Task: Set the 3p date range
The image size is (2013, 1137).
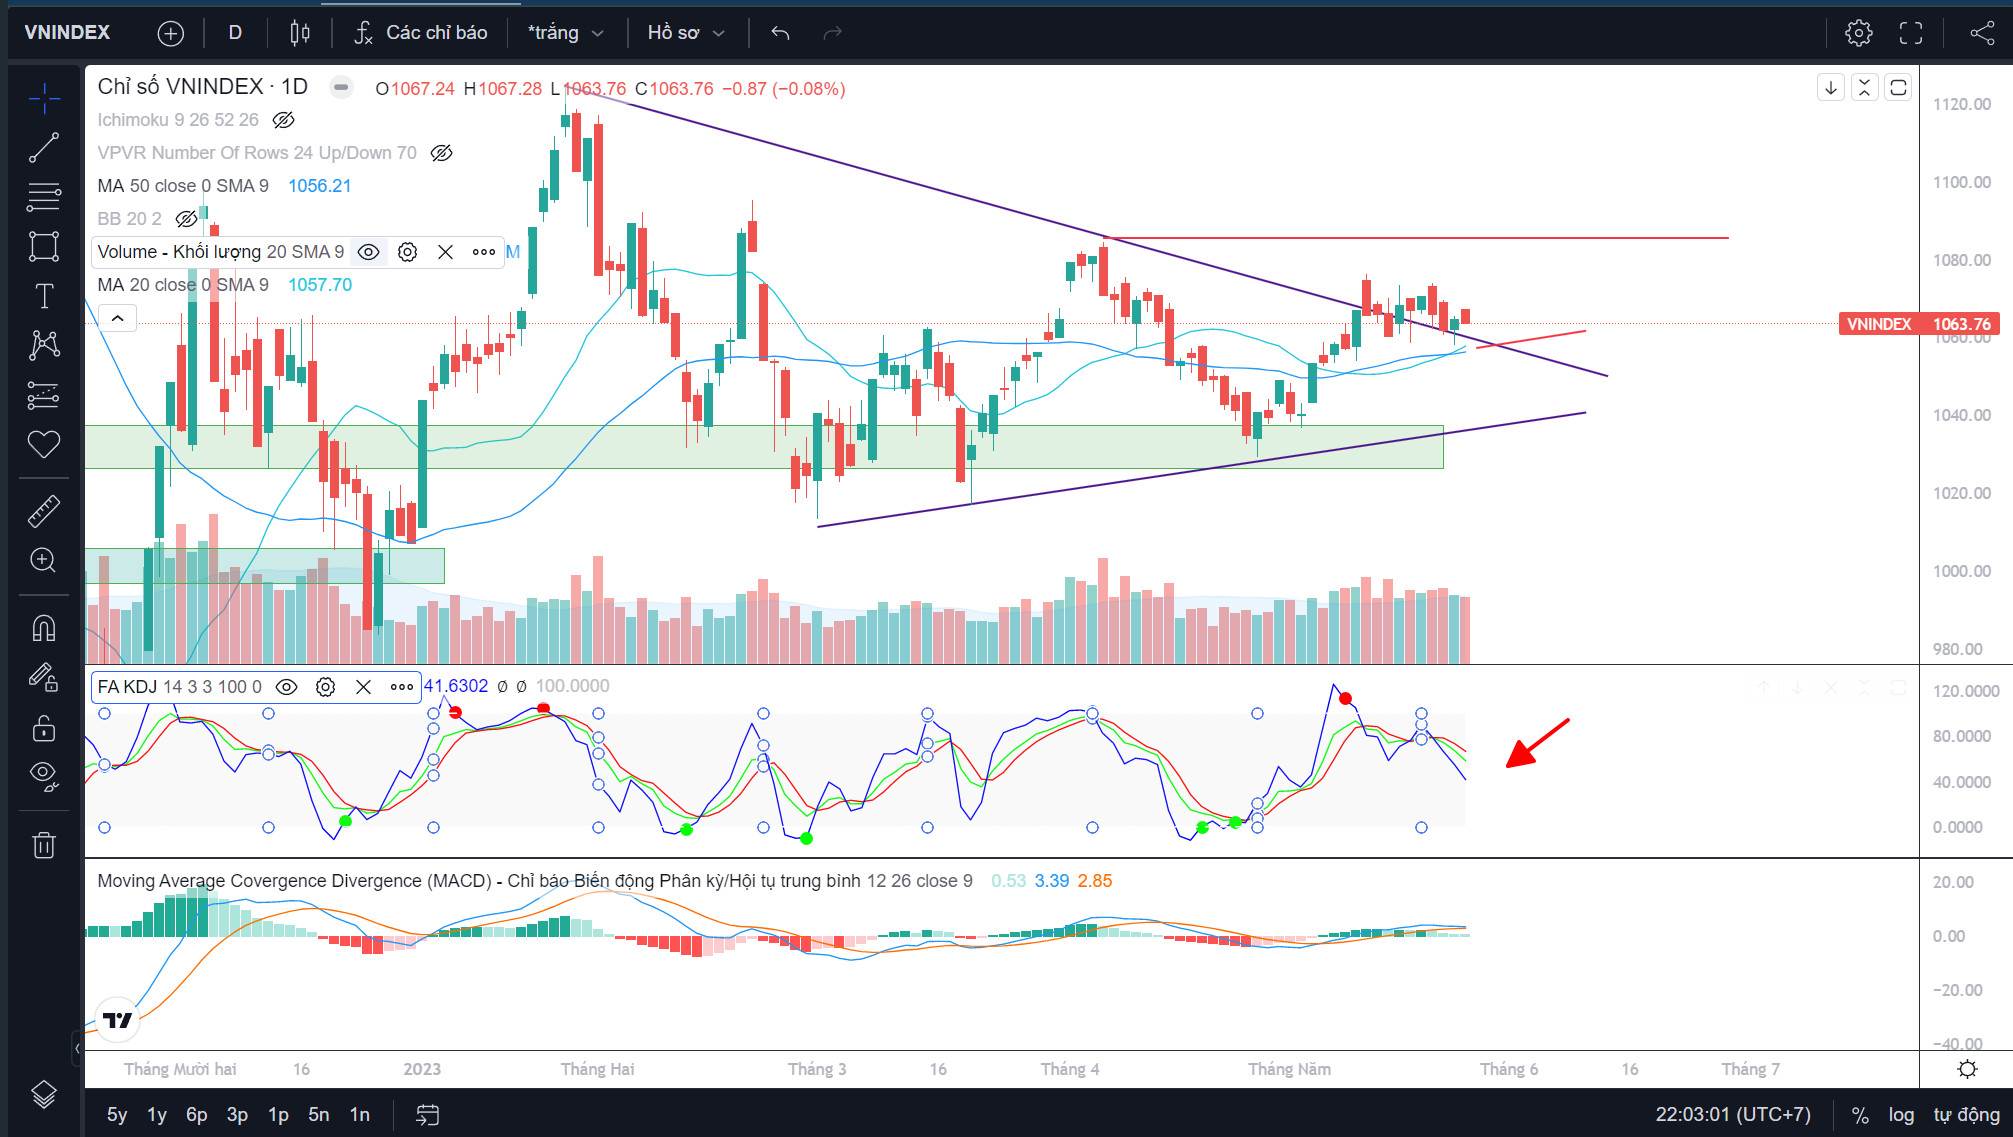Action: click(x=237, y=1114)
